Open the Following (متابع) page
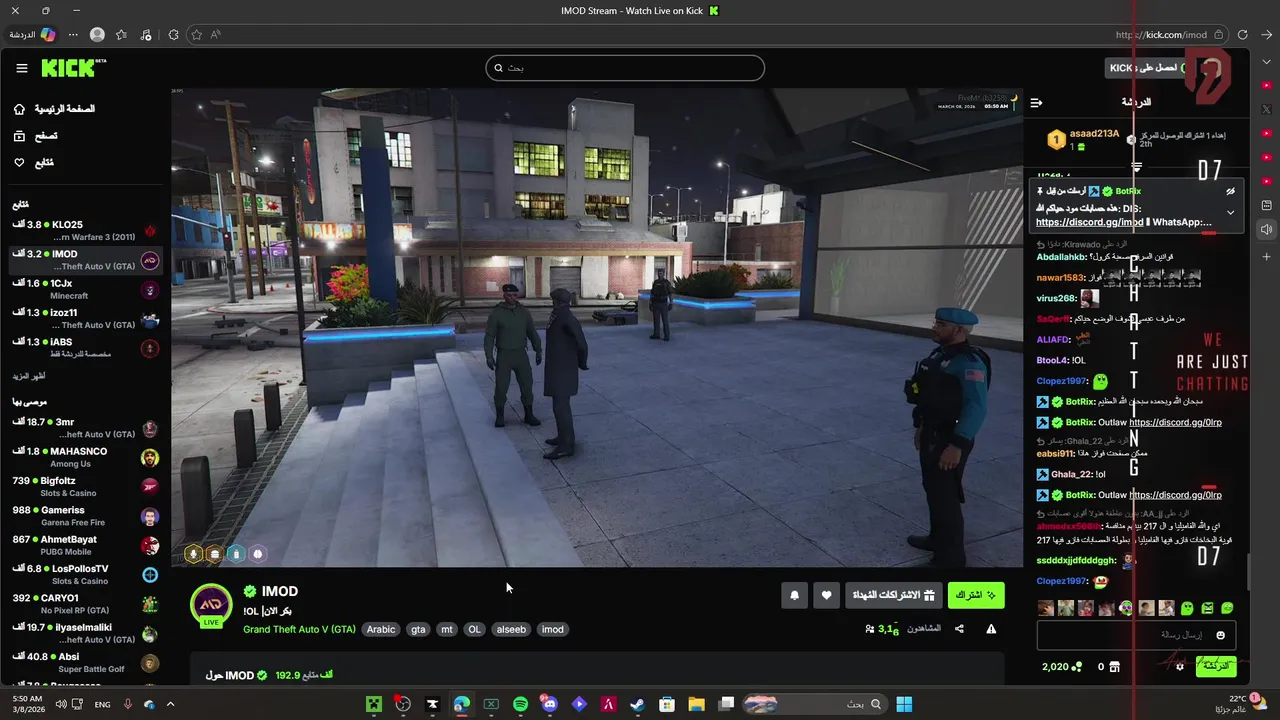 [33, 163]
